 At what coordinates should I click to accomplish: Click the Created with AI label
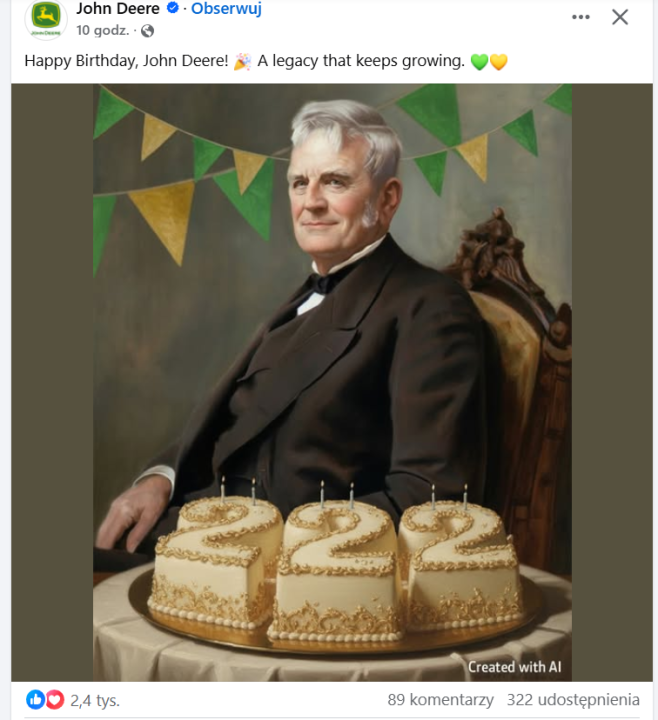(x=514, y=667)
